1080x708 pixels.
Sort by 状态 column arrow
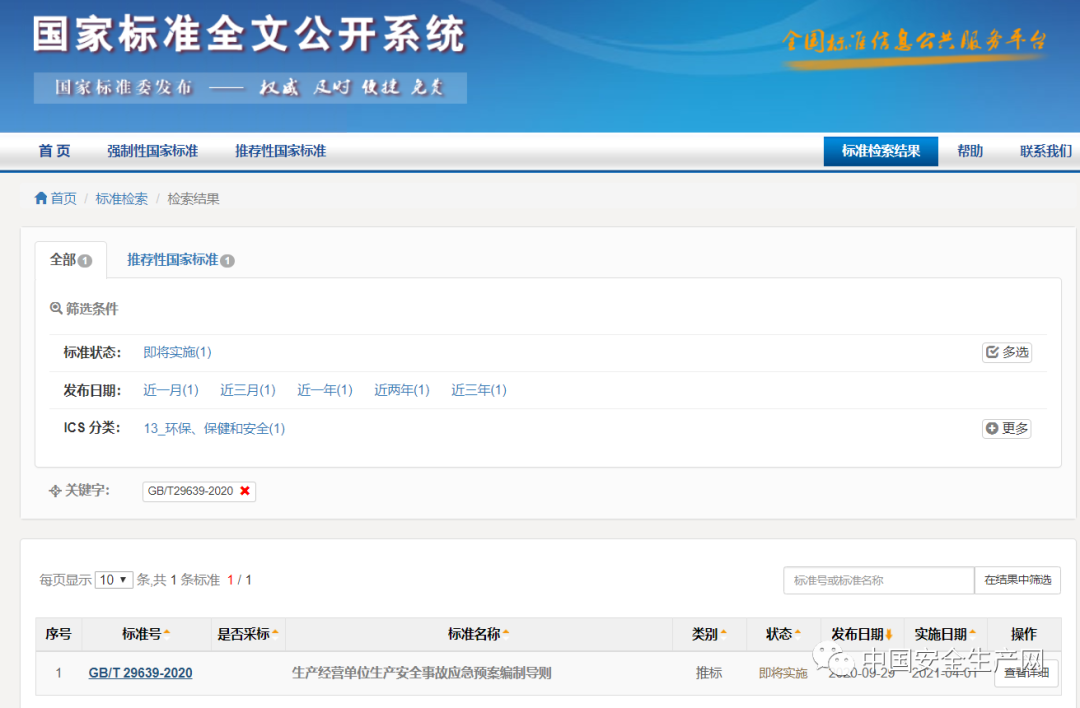tap(798, 634)
